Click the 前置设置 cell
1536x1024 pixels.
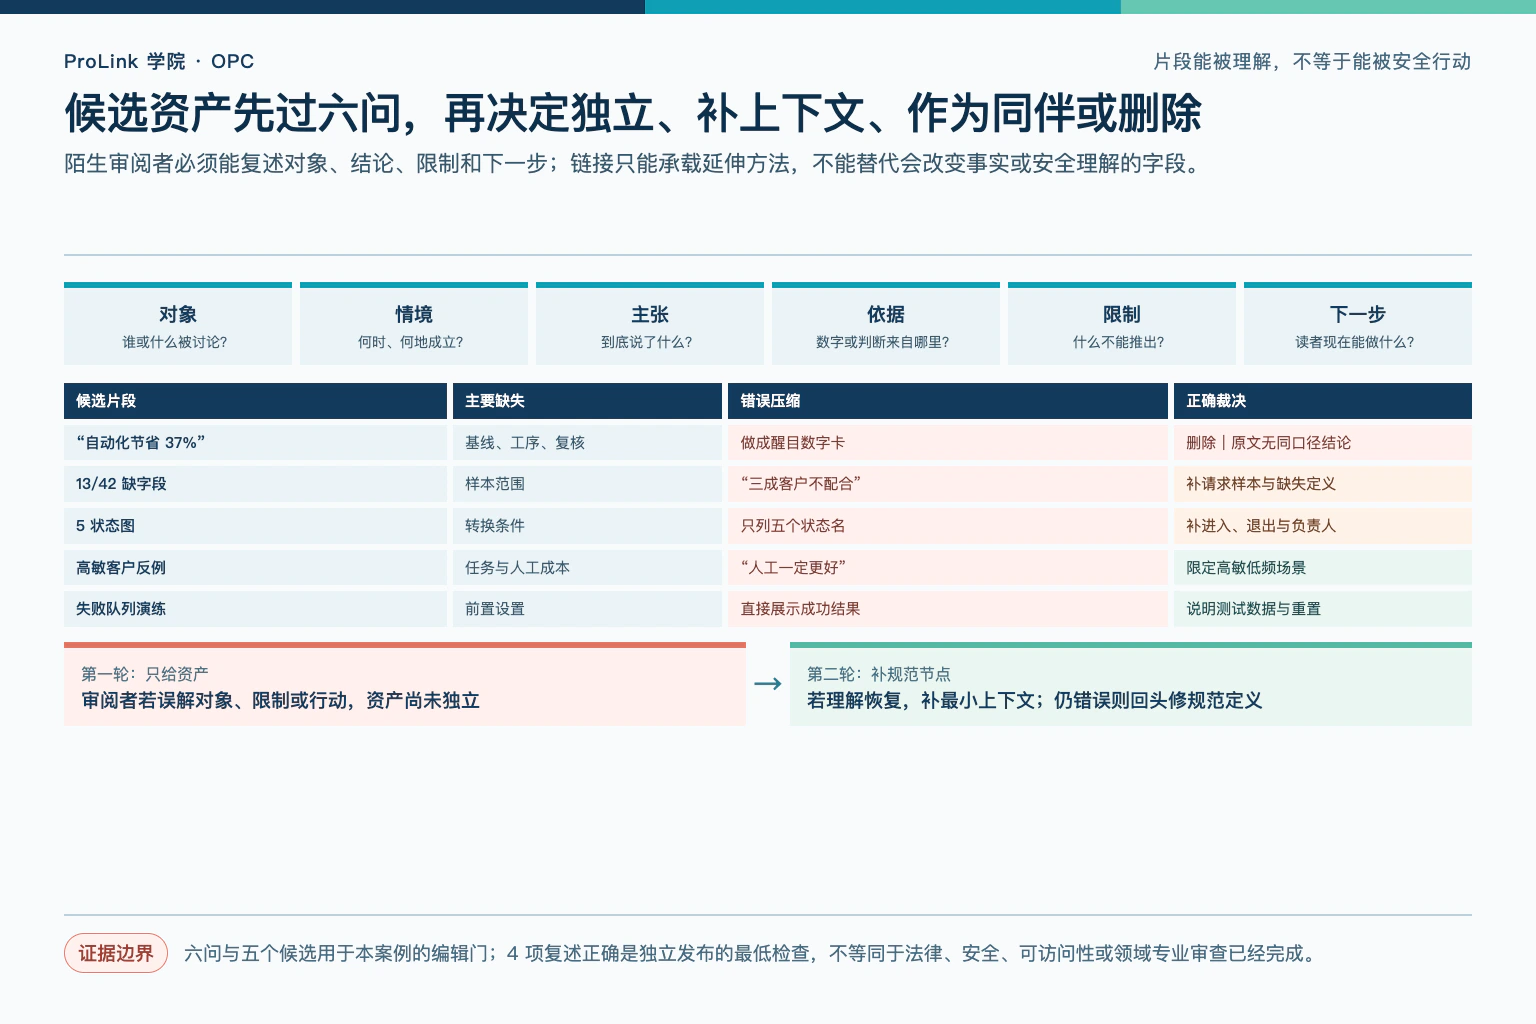[587, 609]
